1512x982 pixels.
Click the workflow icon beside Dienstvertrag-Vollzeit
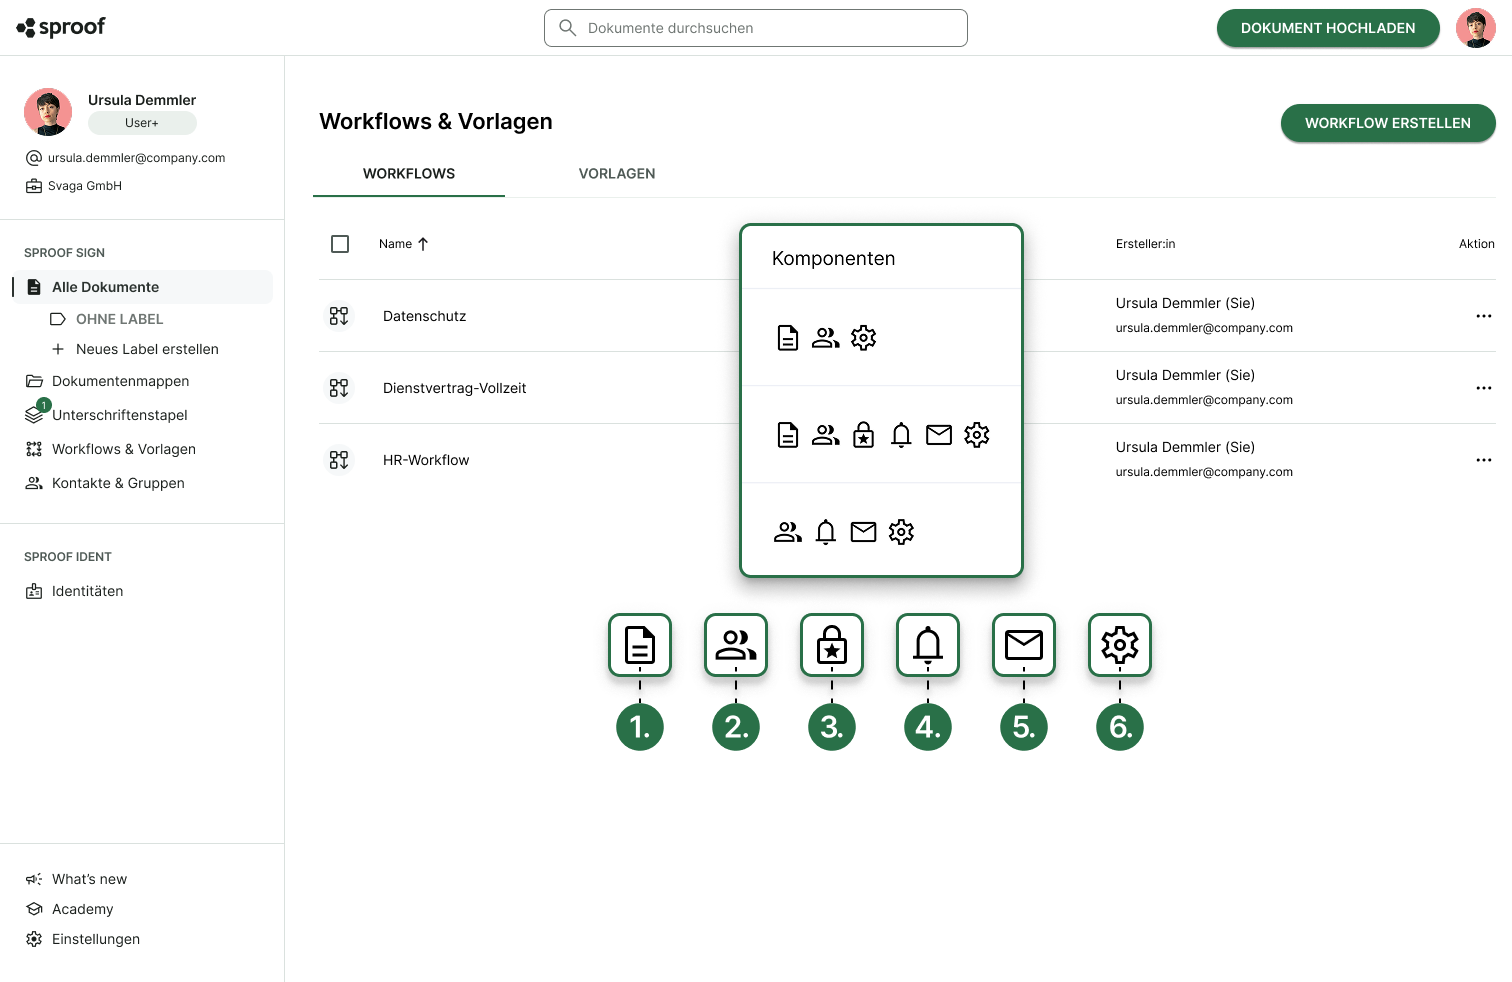[x=339, y=388]
